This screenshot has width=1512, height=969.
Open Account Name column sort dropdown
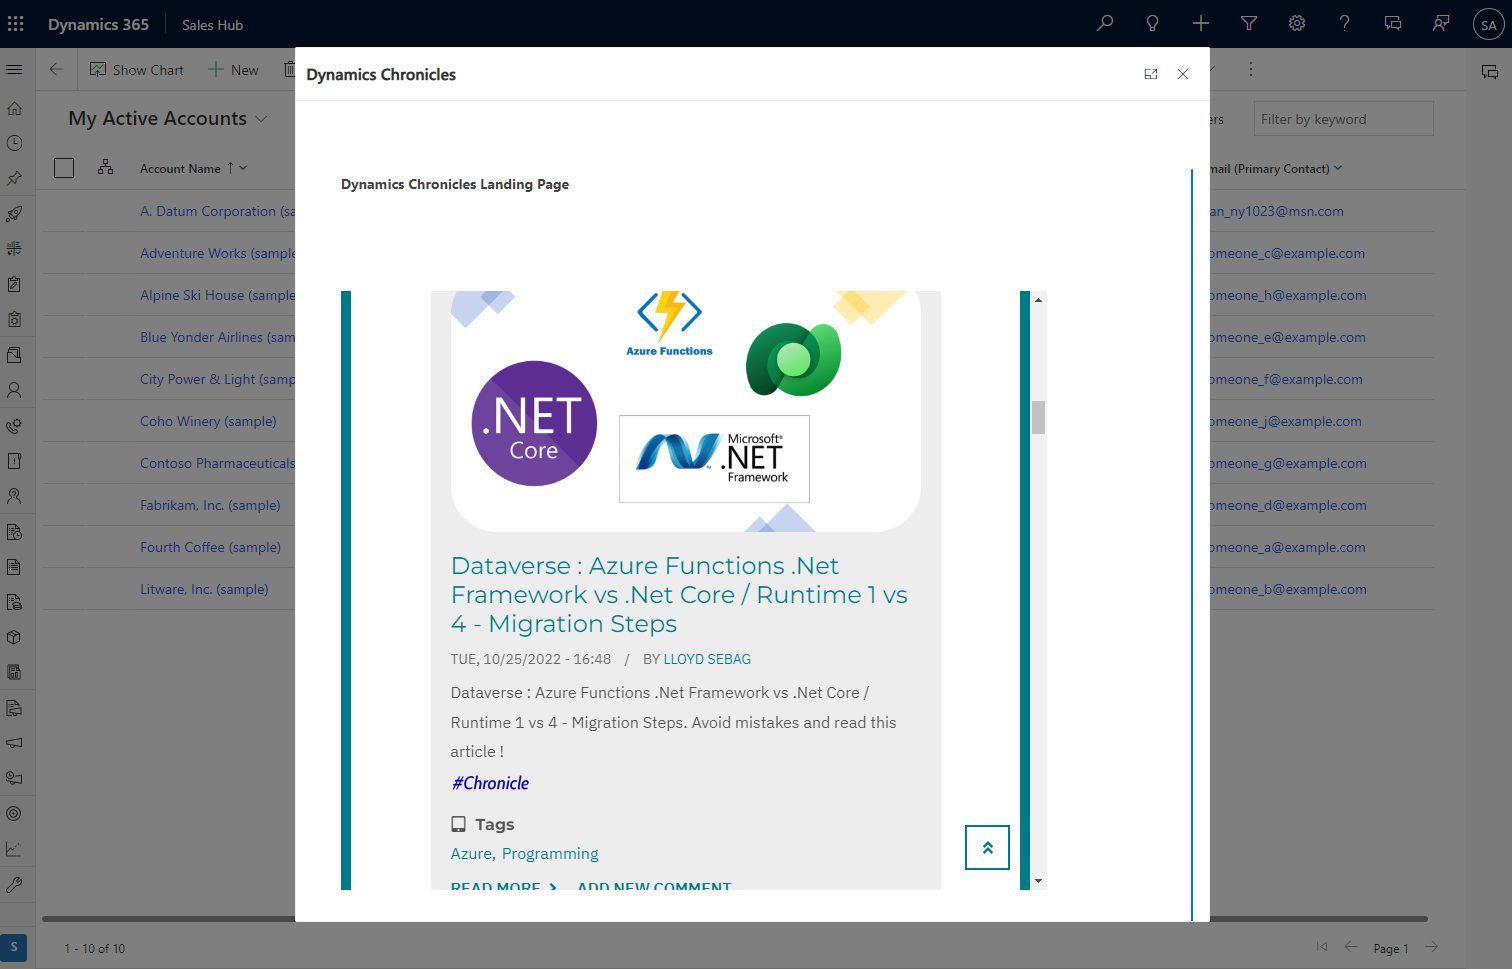coord(243,168)
